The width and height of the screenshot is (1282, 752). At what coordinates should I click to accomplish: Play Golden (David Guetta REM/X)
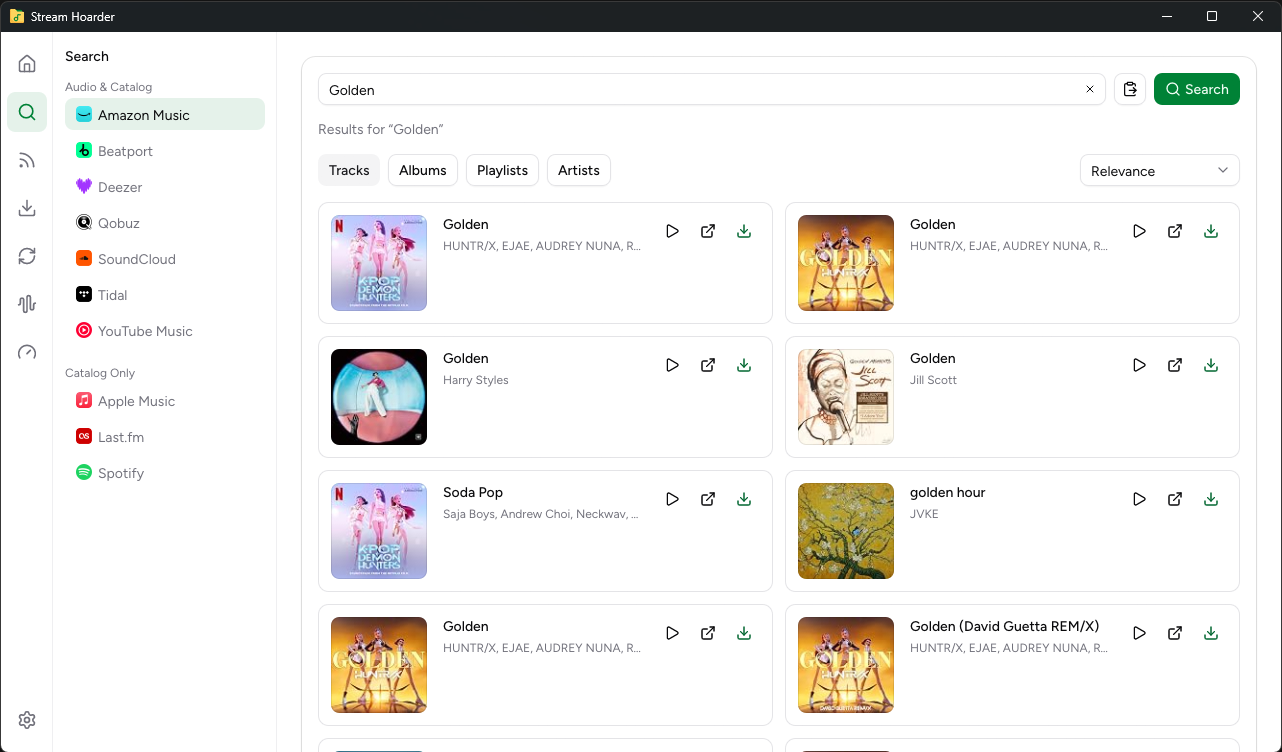(x=1139, y=633)
